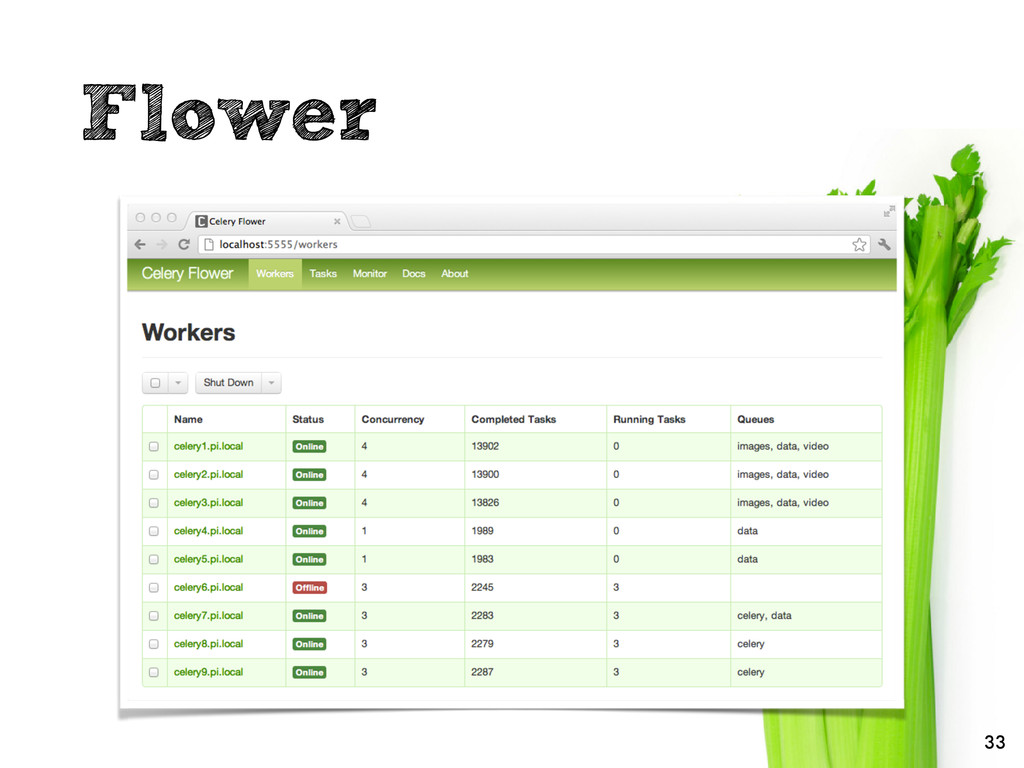Check the celery3.pi.local checkbox
The image size is (1024, 768).
[154, 503]
